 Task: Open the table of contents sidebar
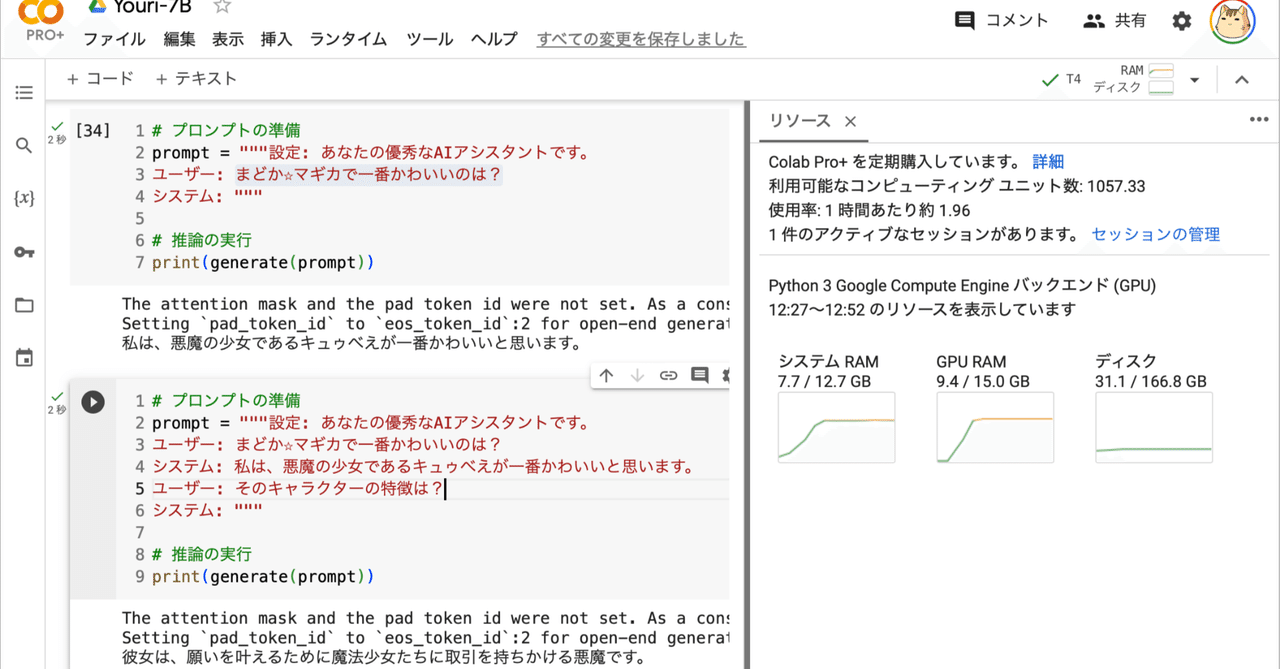tap(24, 92)
